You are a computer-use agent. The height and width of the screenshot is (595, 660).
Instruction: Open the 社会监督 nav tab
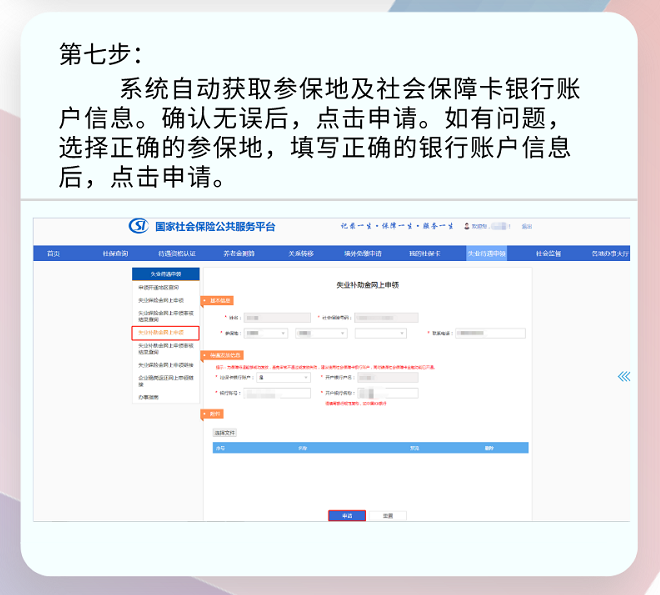point(548,253)
